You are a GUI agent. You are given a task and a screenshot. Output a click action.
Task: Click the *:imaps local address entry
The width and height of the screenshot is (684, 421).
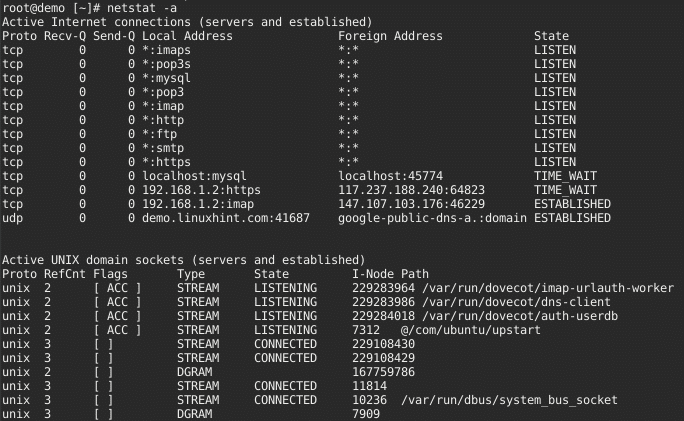tap(166, 49)
